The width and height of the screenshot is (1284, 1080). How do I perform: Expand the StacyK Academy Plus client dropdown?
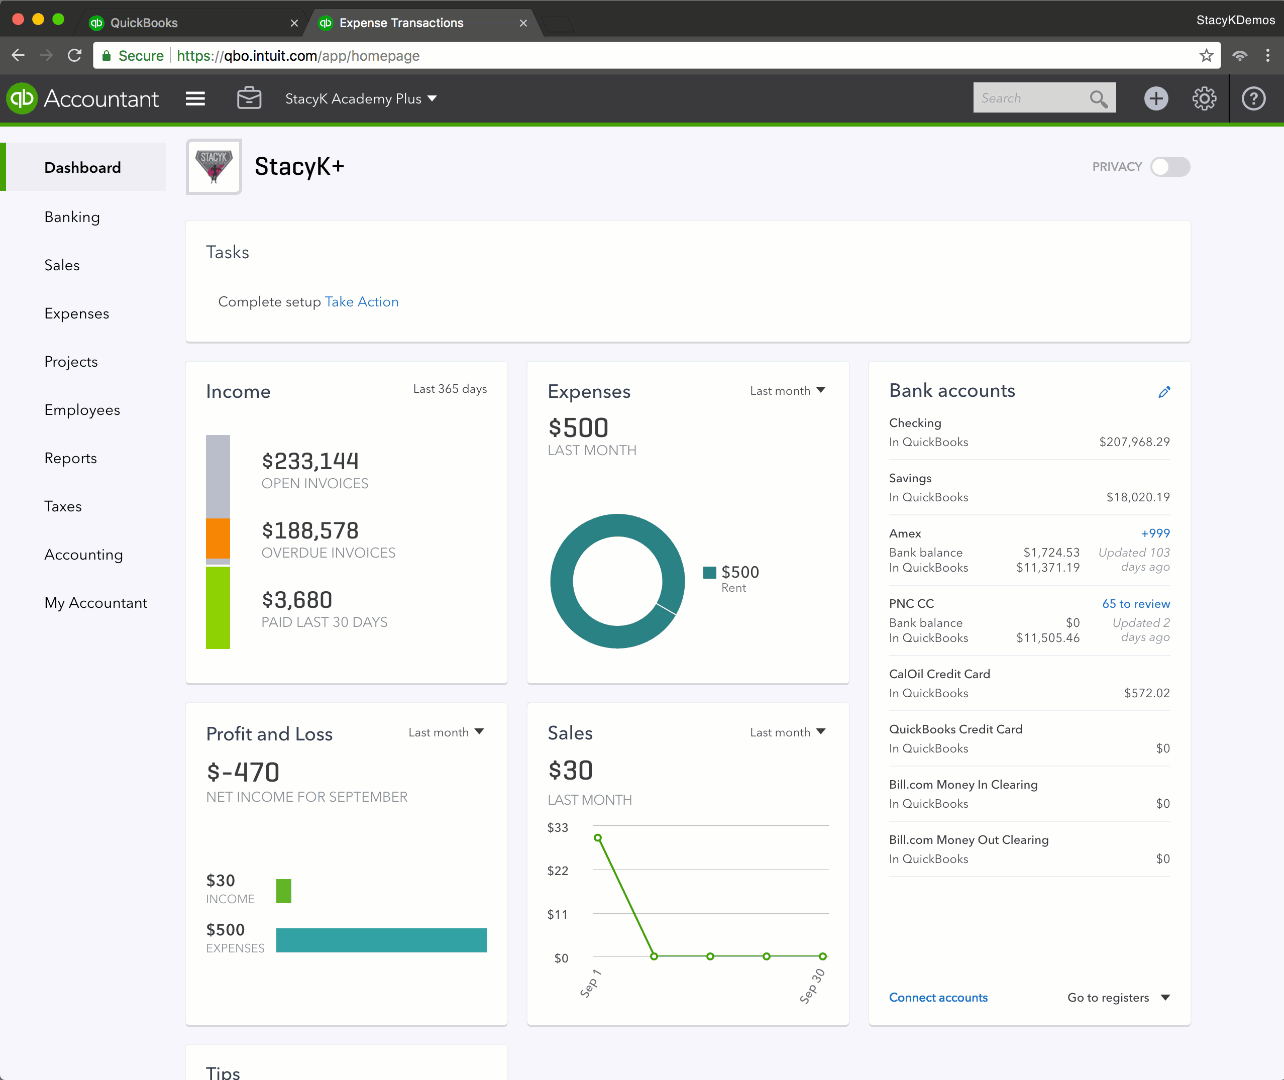361,98
